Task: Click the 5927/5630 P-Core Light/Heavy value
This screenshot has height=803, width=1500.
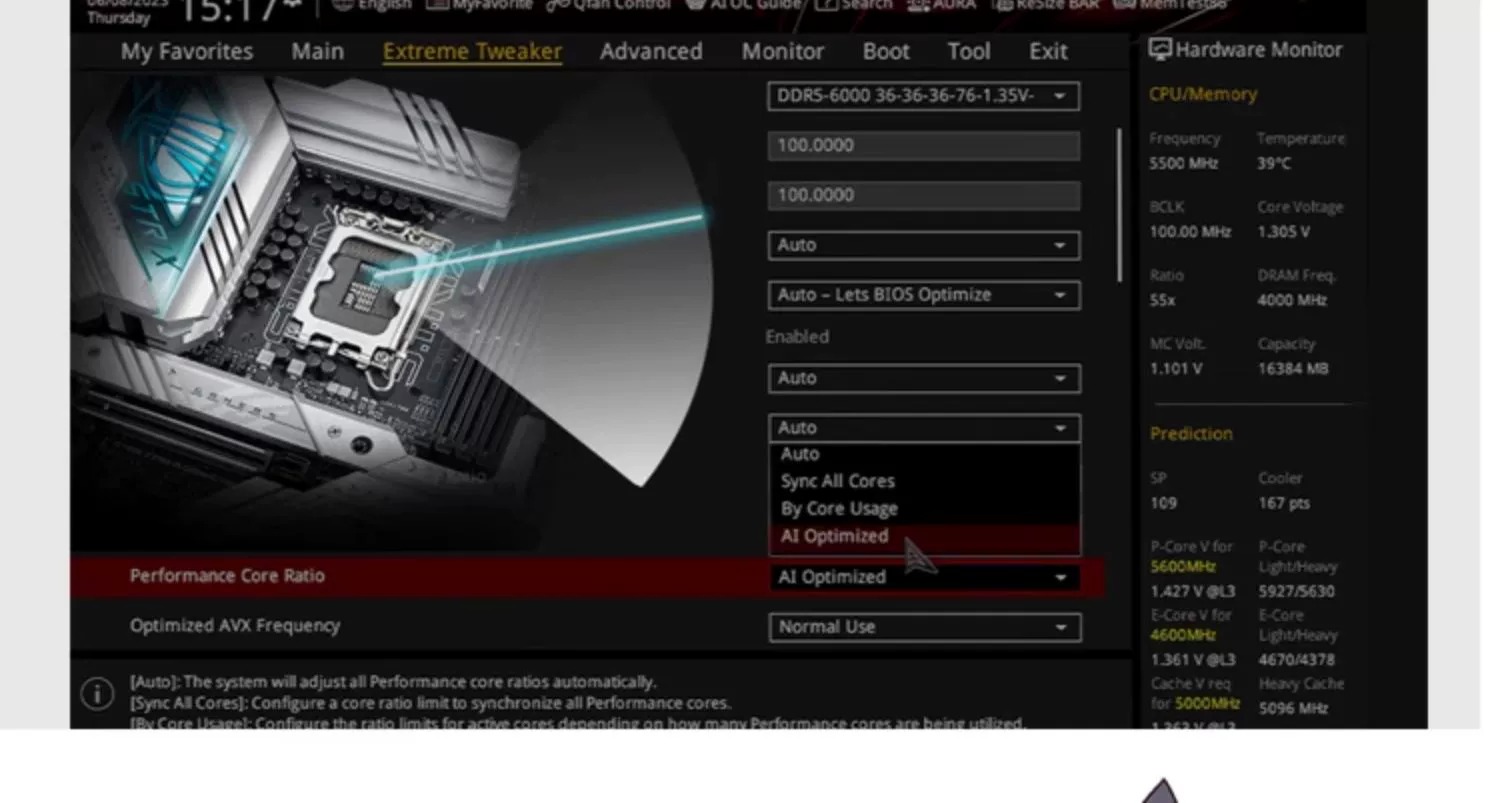Action: coord(1296,591)
